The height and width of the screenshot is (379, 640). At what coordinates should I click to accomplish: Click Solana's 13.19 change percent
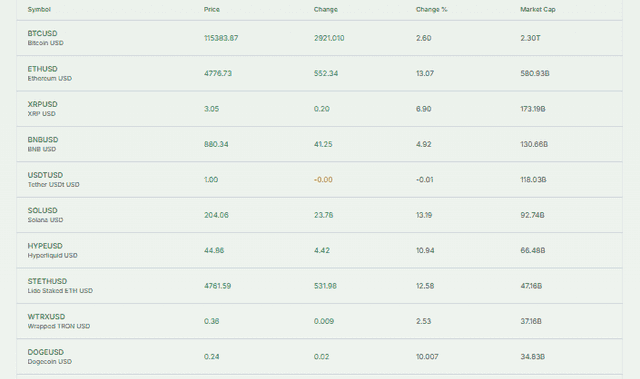pyautogui.click(x=424, y=215)
